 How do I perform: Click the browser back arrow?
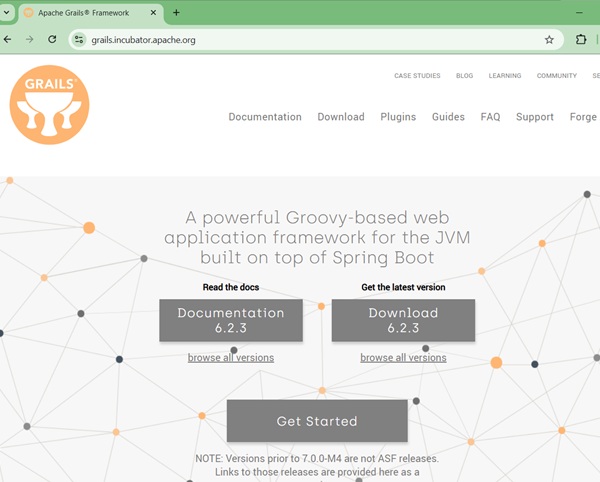[x=7, y=39]
